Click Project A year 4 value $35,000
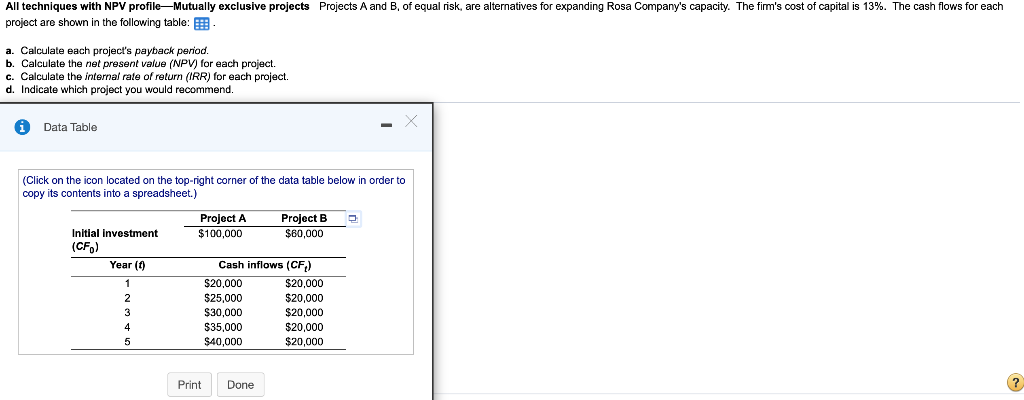Image resolution: width=1024 pixels, height=400 pixels. pos(223,327)
